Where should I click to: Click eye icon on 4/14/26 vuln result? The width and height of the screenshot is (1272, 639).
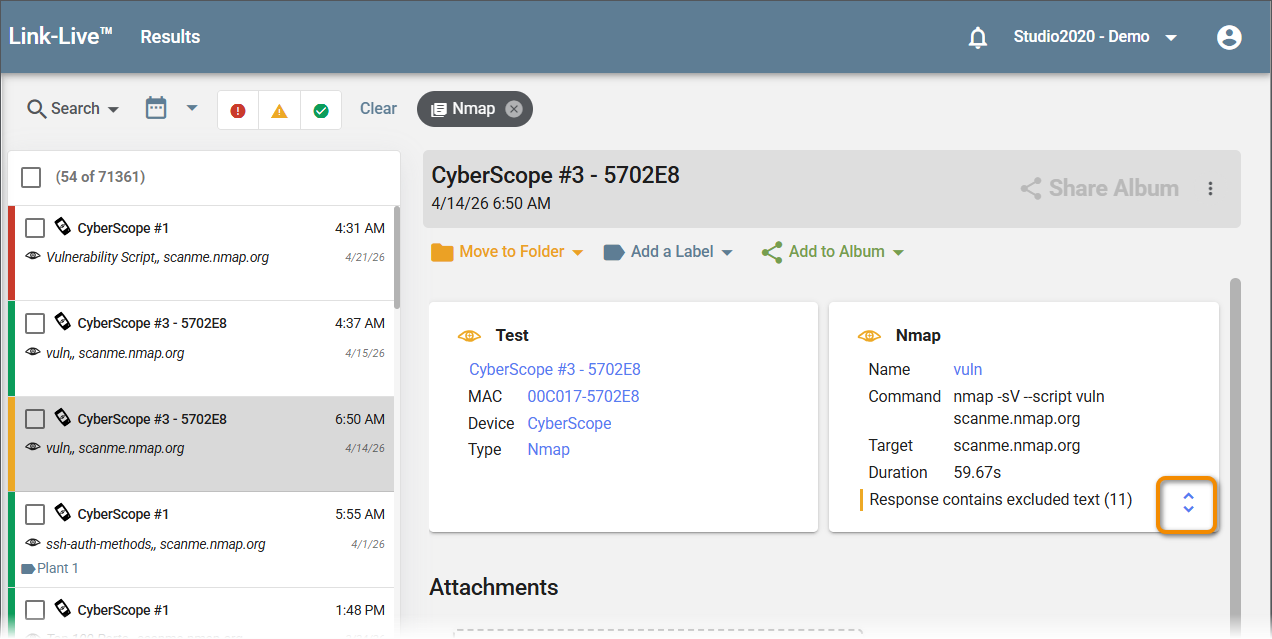pyautogui.click(x=32, y=448)
